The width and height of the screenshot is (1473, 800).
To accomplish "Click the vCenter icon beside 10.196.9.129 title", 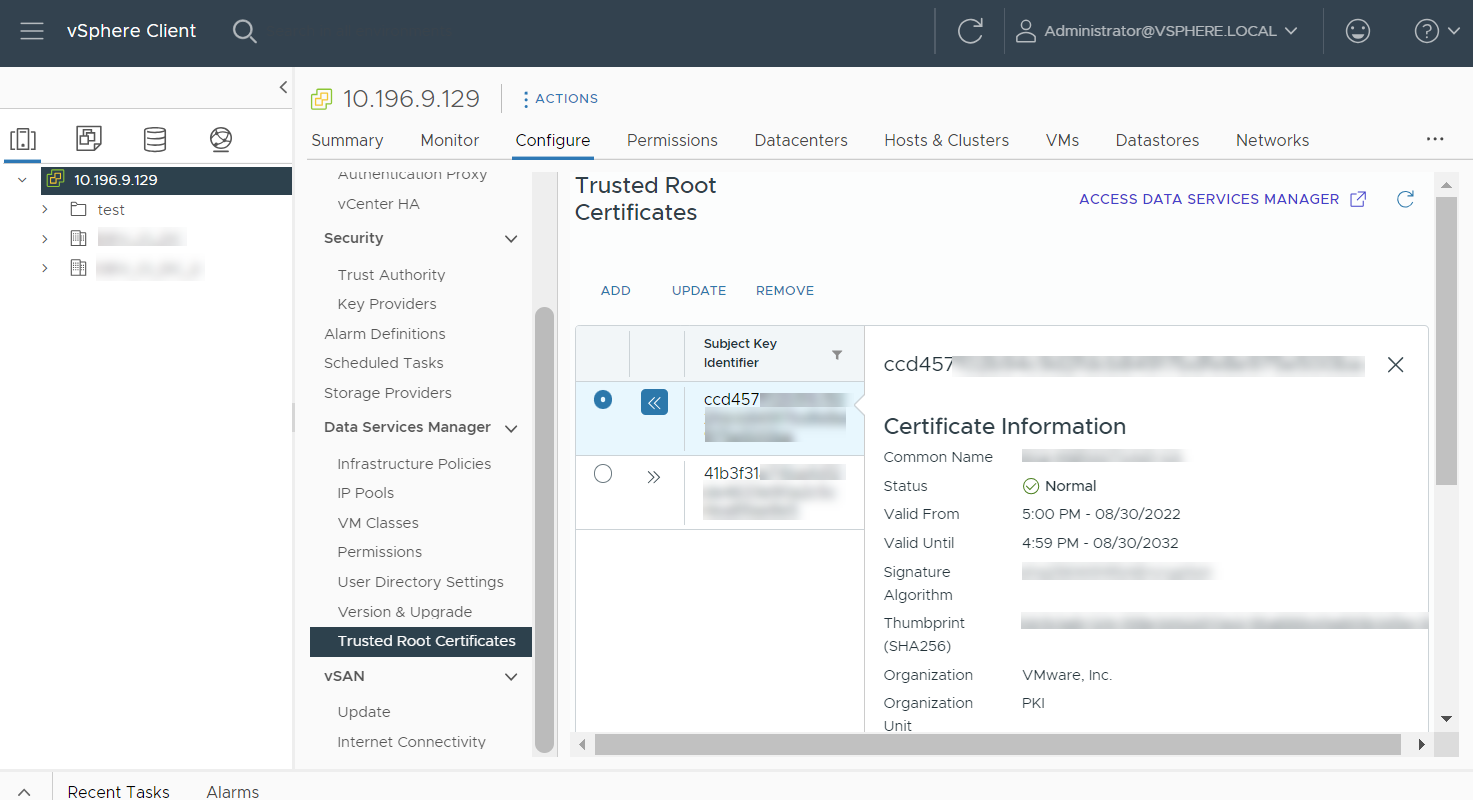I will [x=321, y=99].
